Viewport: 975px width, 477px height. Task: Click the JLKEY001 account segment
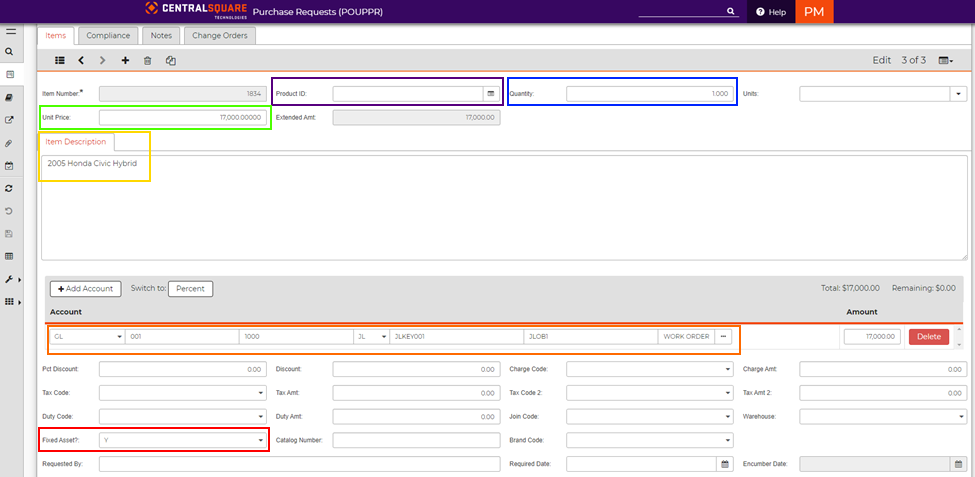[x=456, y=336]
